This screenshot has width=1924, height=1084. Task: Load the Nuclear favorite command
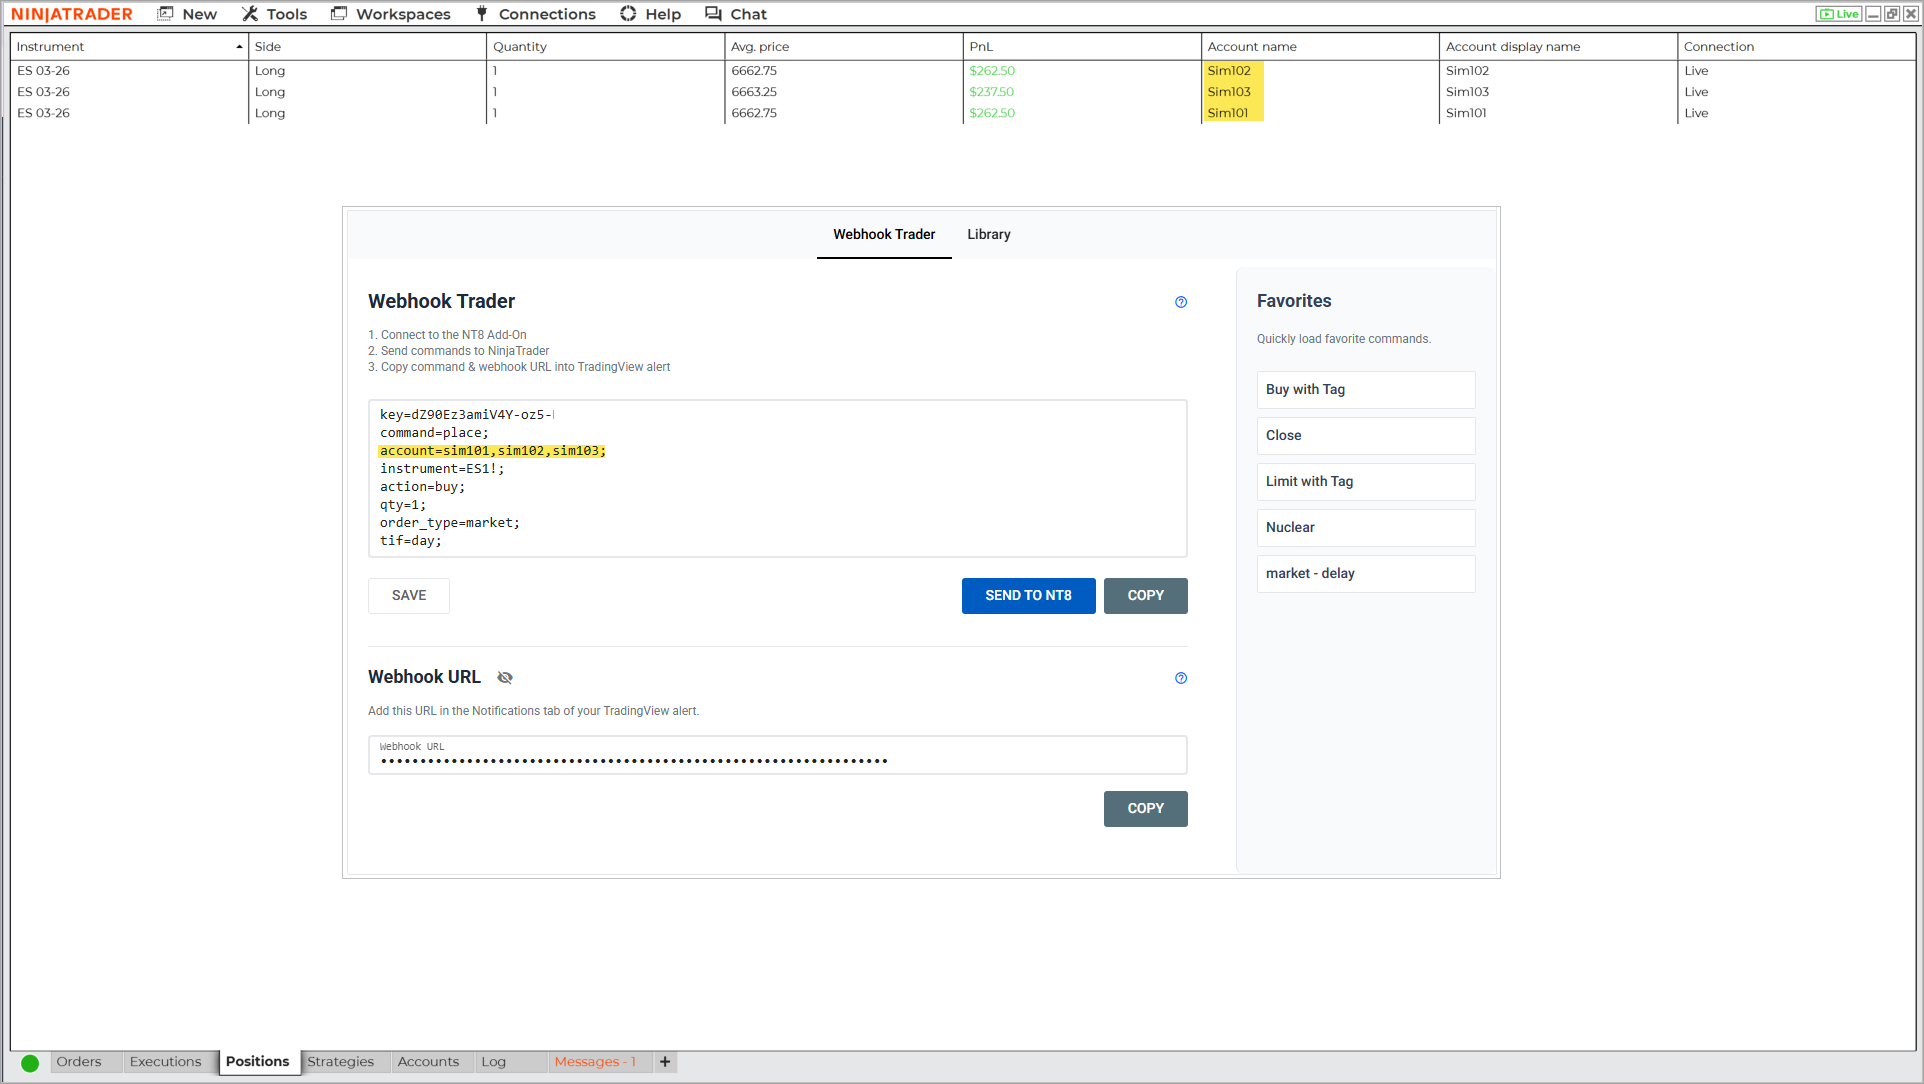point(1365,528)
